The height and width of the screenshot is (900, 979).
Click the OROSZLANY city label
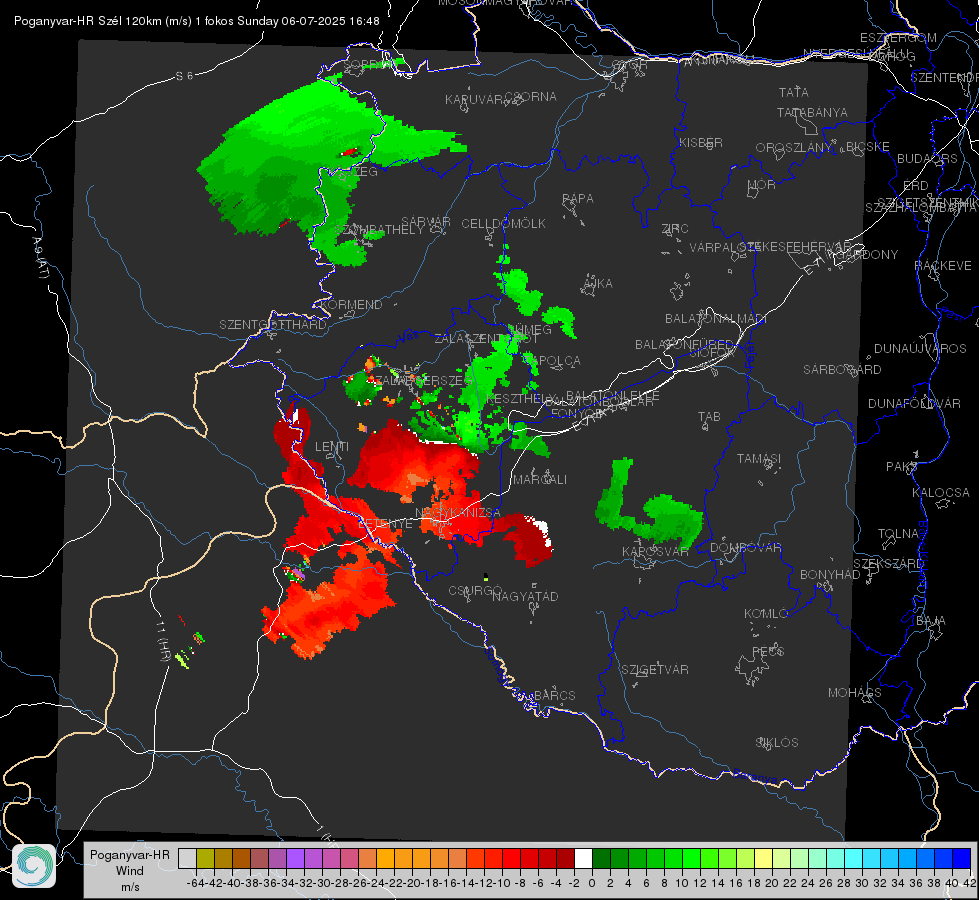[x=794, y=147]
